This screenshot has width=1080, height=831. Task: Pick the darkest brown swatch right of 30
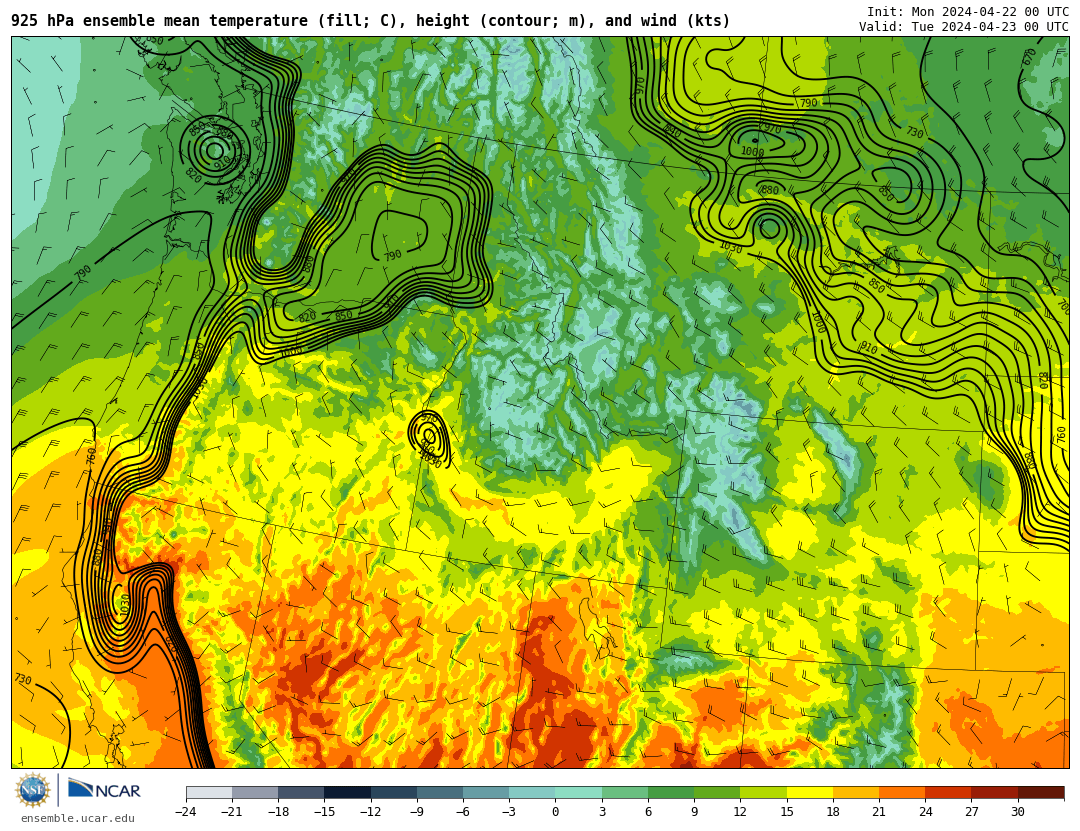pyautogui.click(x=1041, y=792)
